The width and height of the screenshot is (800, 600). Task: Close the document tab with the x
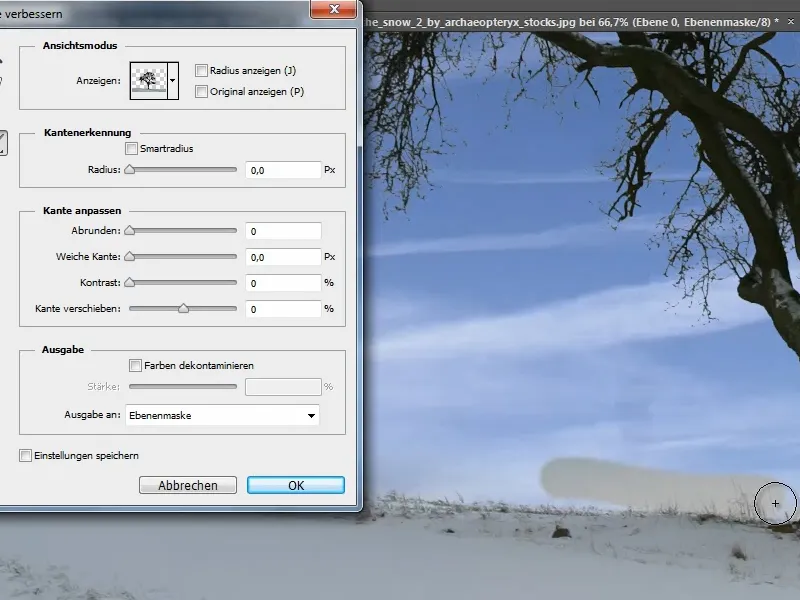point(791,21)
